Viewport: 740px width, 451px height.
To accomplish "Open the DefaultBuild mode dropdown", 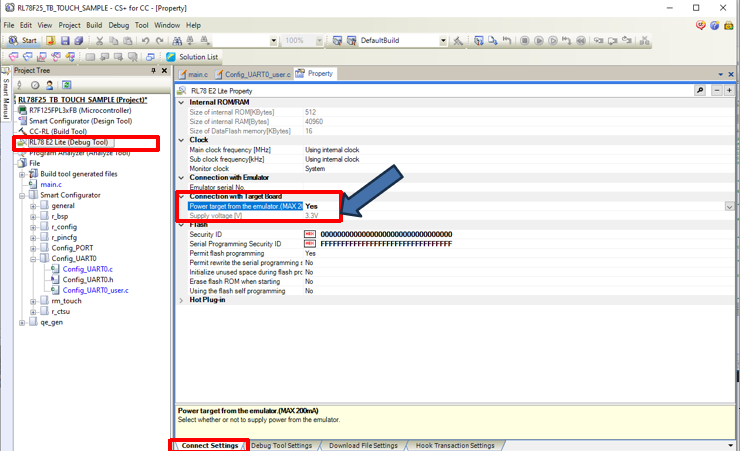I will (443, 41).
